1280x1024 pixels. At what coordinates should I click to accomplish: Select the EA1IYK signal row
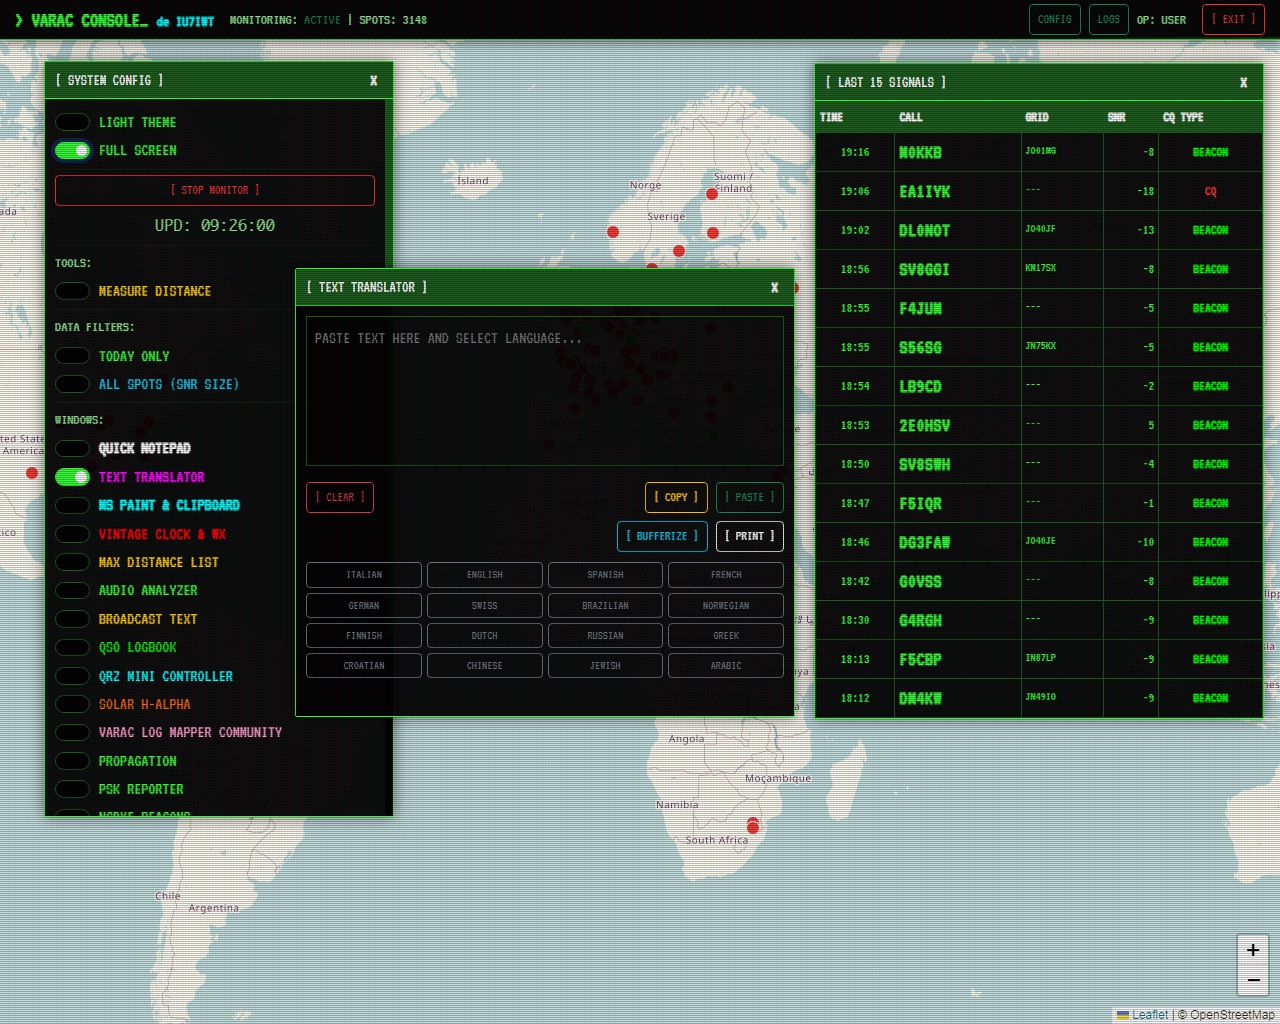coord(1038,191)
